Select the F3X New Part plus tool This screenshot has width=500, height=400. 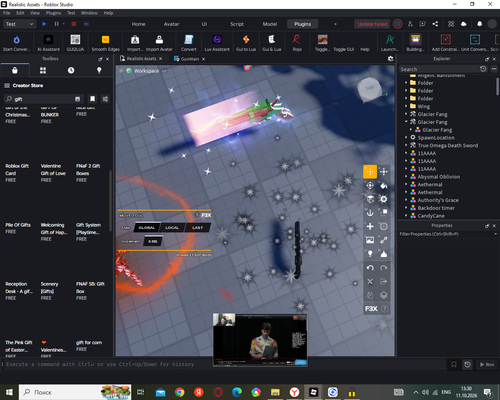coord(370,226)
